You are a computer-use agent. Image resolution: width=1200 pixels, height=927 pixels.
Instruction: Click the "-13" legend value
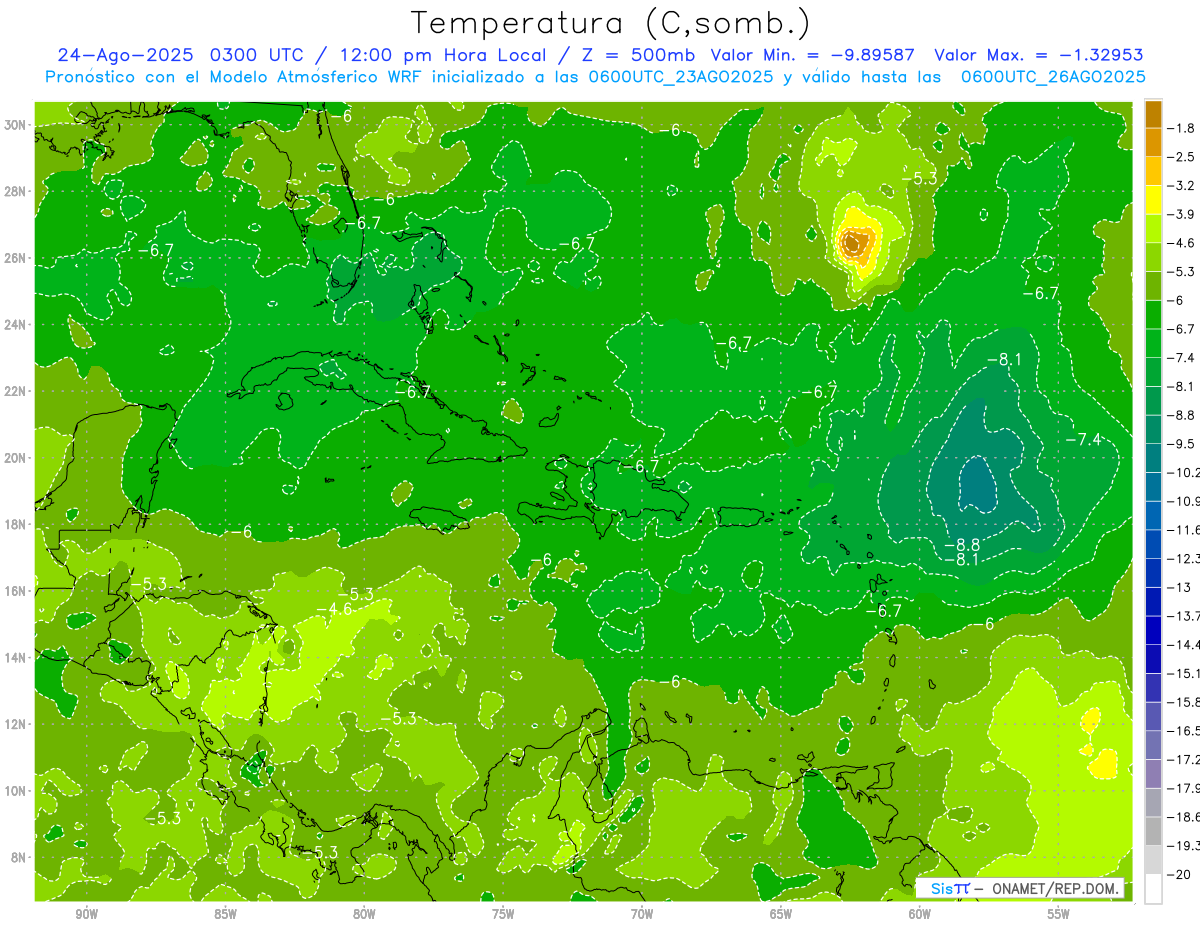1180,587
